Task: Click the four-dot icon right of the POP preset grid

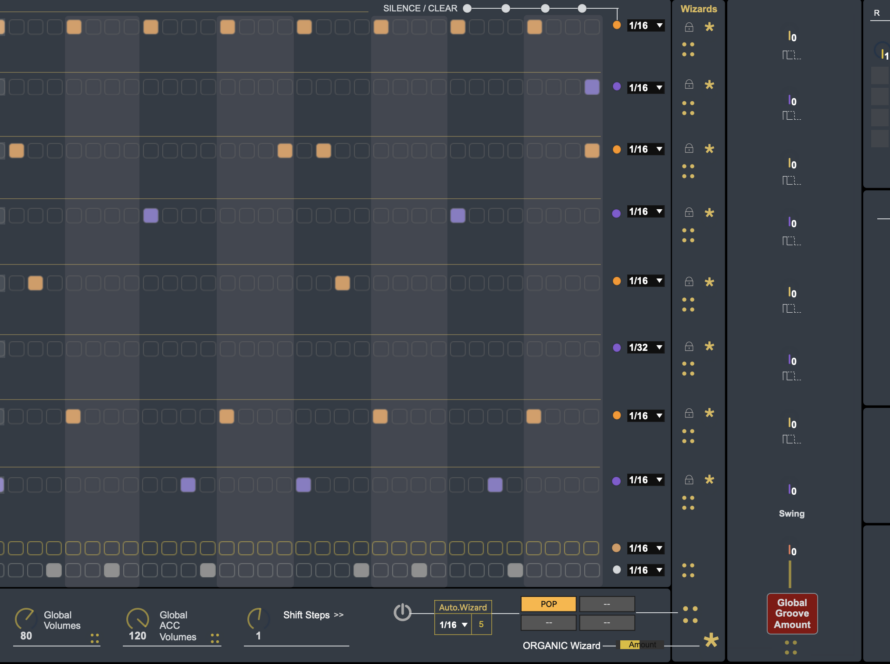Action: [x=689, y=613]
